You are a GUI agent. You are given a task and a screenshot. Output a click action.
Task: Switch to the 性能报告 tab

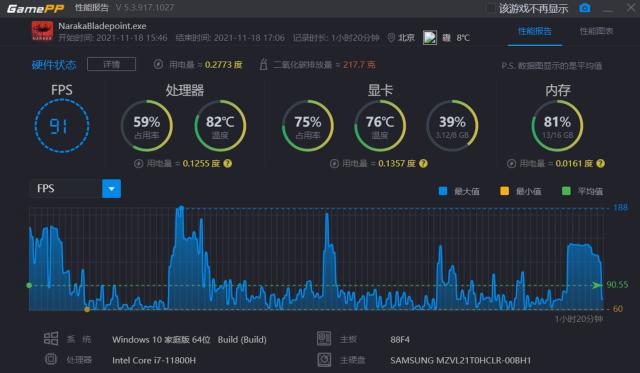tap(535, 31)
